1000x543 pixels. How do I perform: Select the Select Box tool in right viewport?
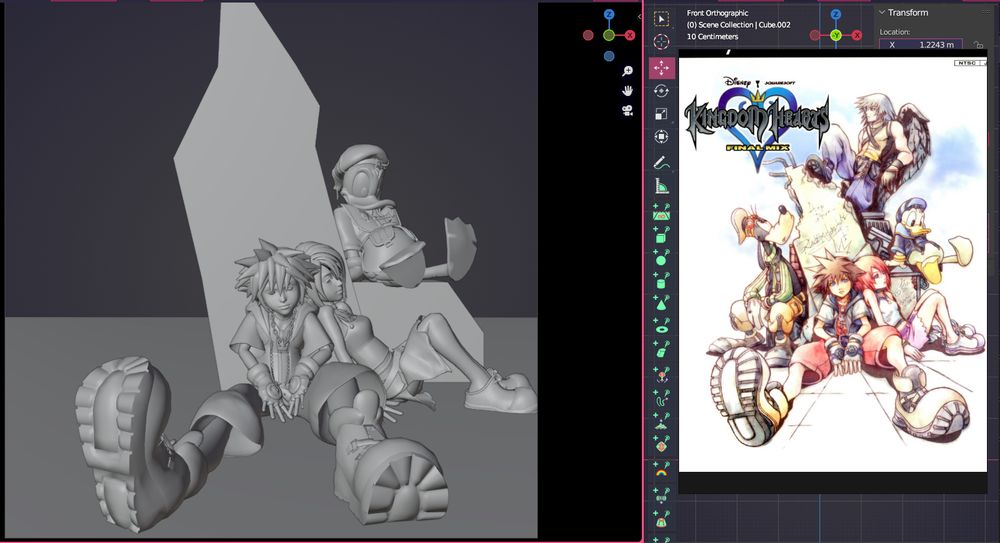[661, 19]
